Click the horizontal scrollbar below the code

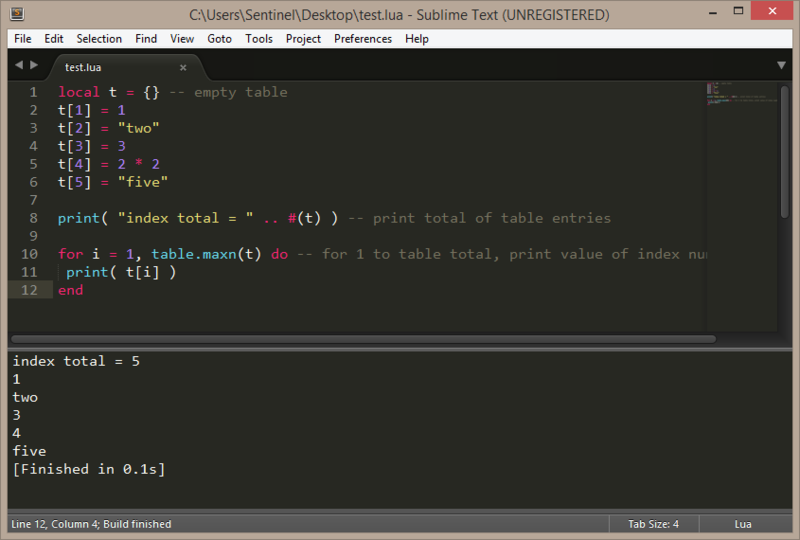point(363,339)
